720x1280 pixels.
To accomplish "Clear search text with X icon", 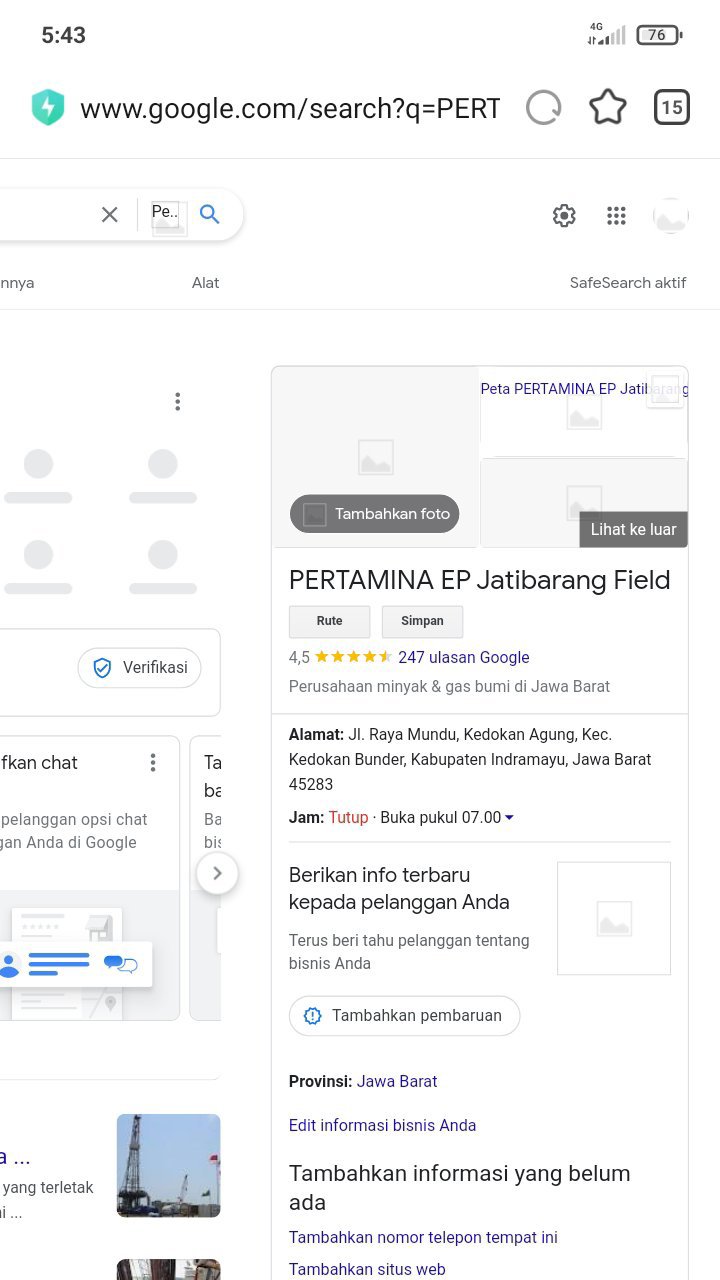I will pos(110,214).
